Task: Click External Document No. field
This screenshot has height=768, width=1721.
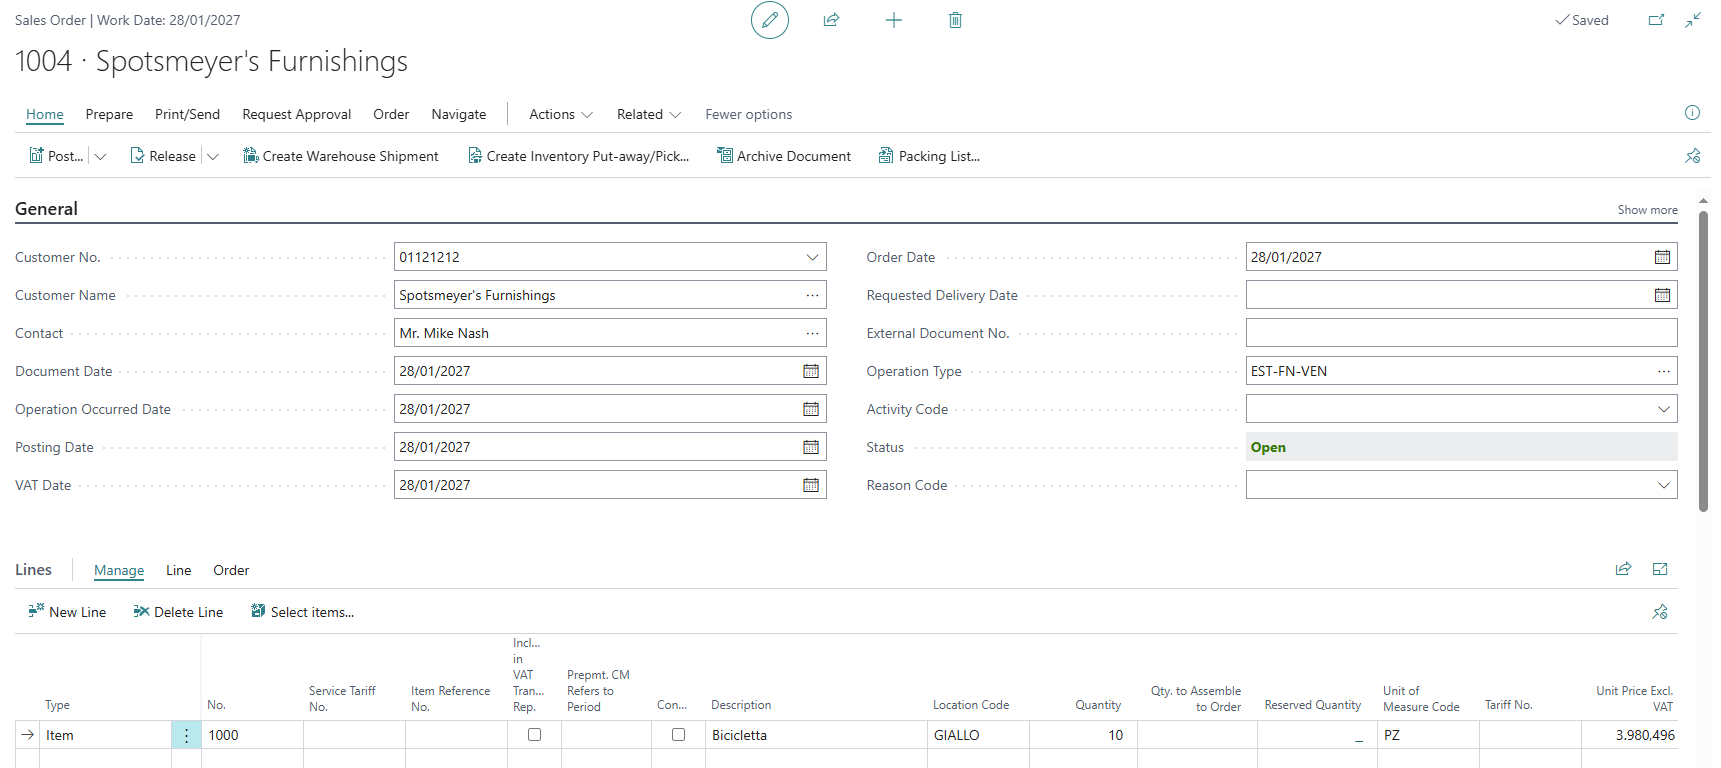Action: point(1461,333)
